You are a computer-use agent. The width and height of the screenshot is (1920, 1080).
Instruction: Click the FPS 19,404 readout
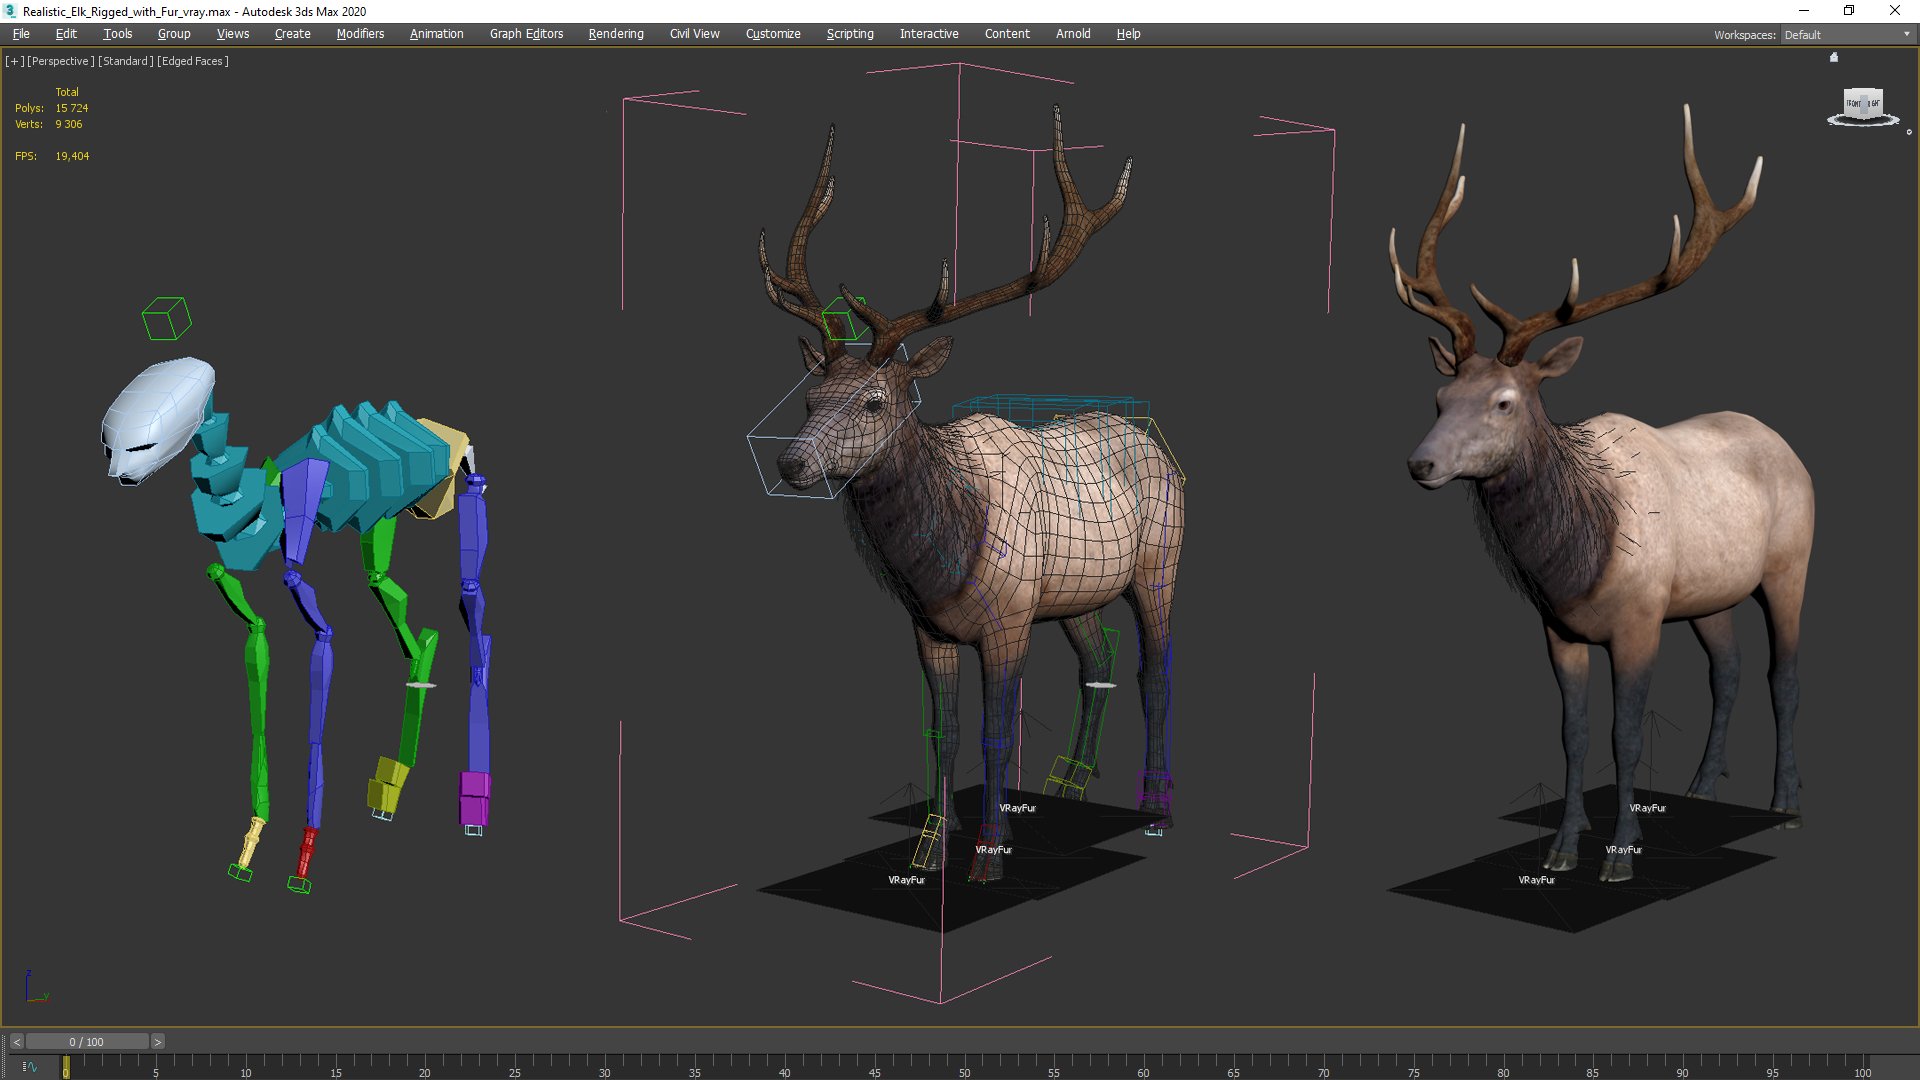coord(52,156)
